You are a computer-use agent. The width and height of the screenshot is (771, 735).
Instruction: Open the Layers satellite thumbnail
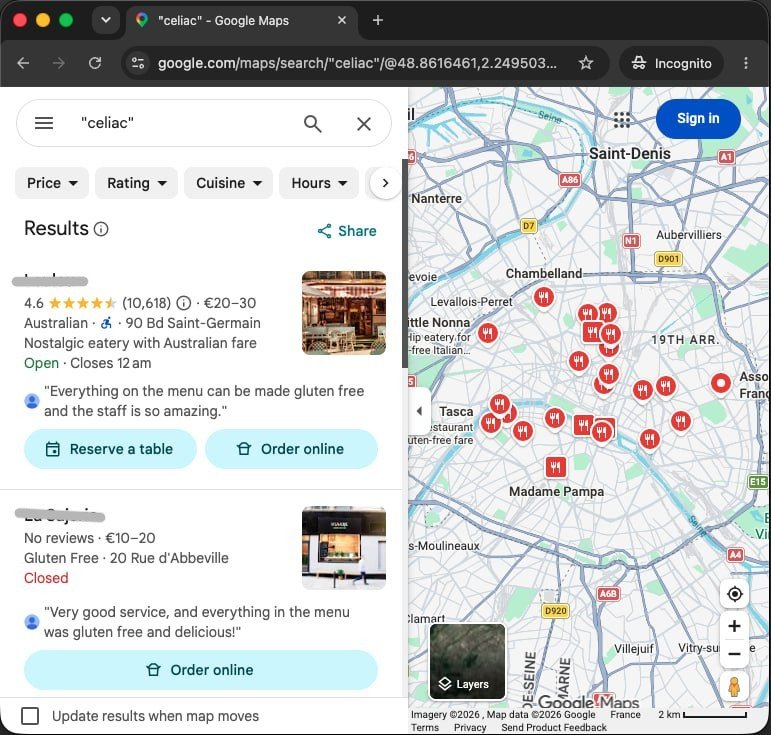point(467,661)
